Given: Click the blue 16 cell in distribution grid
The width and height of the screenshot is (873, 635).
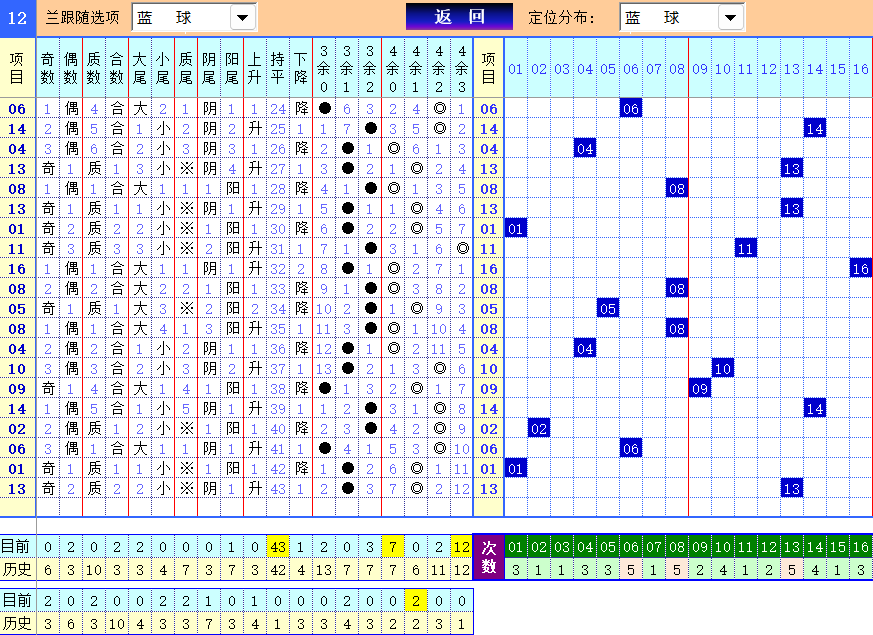Looking at the screenshot, I should pos(861,269).
